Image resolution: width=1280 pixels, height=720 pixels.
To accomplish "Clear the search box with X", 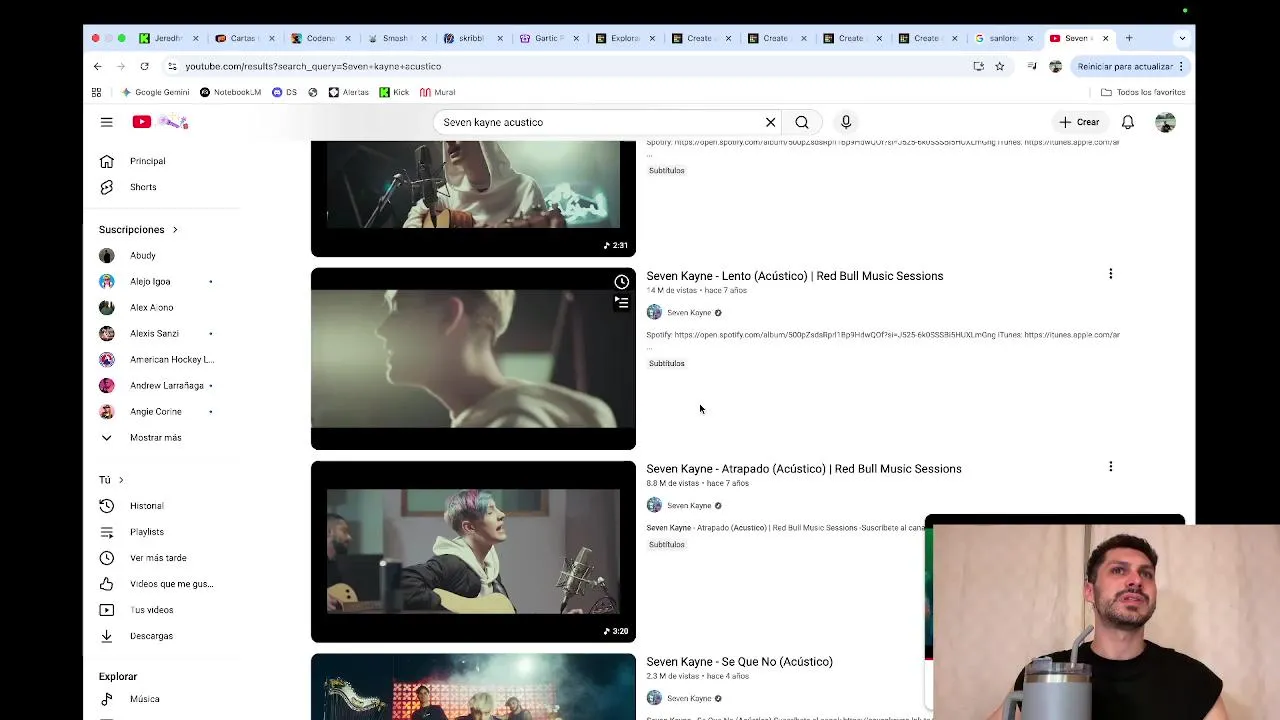I will pos(771,122).
